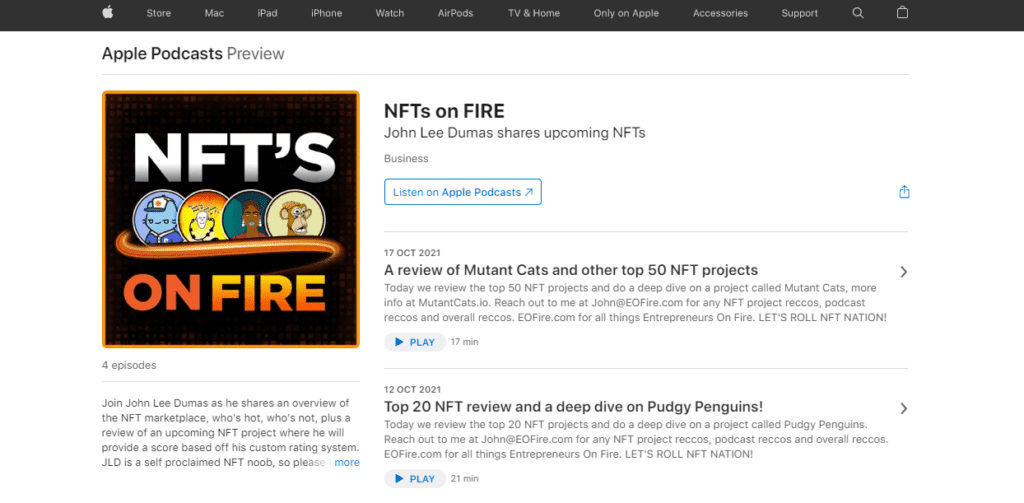Expand Mutant Cats episode chevron
This screenshot has height=503, width=1024.
pyautogui.click(x=904, y=272)
